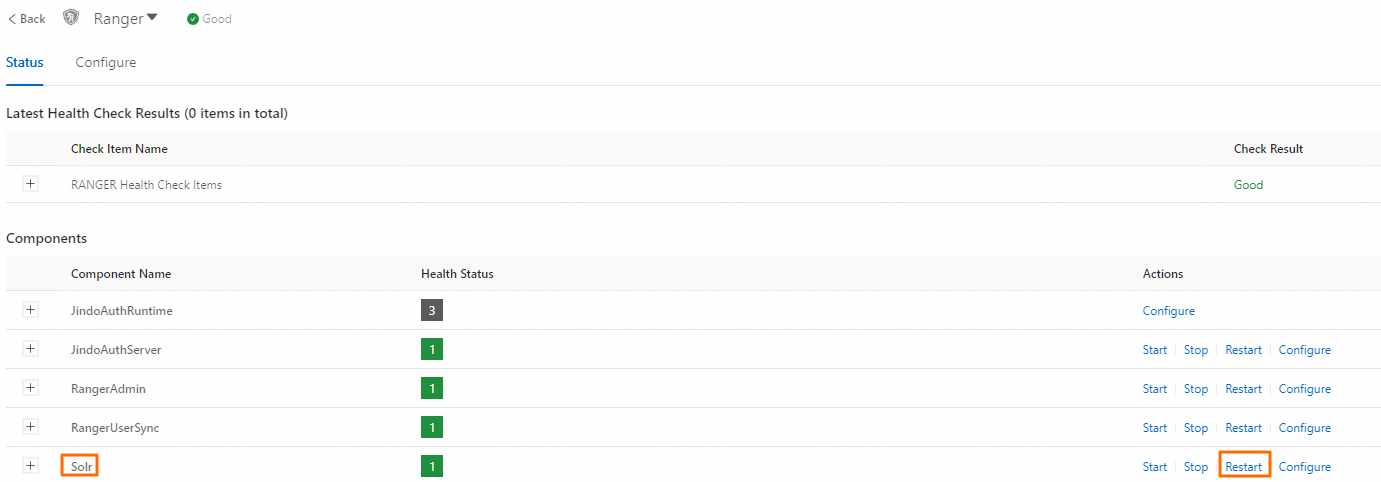Expand the Solr component row
Viewport: 1381px width, 482px height.
click(30, 466)
